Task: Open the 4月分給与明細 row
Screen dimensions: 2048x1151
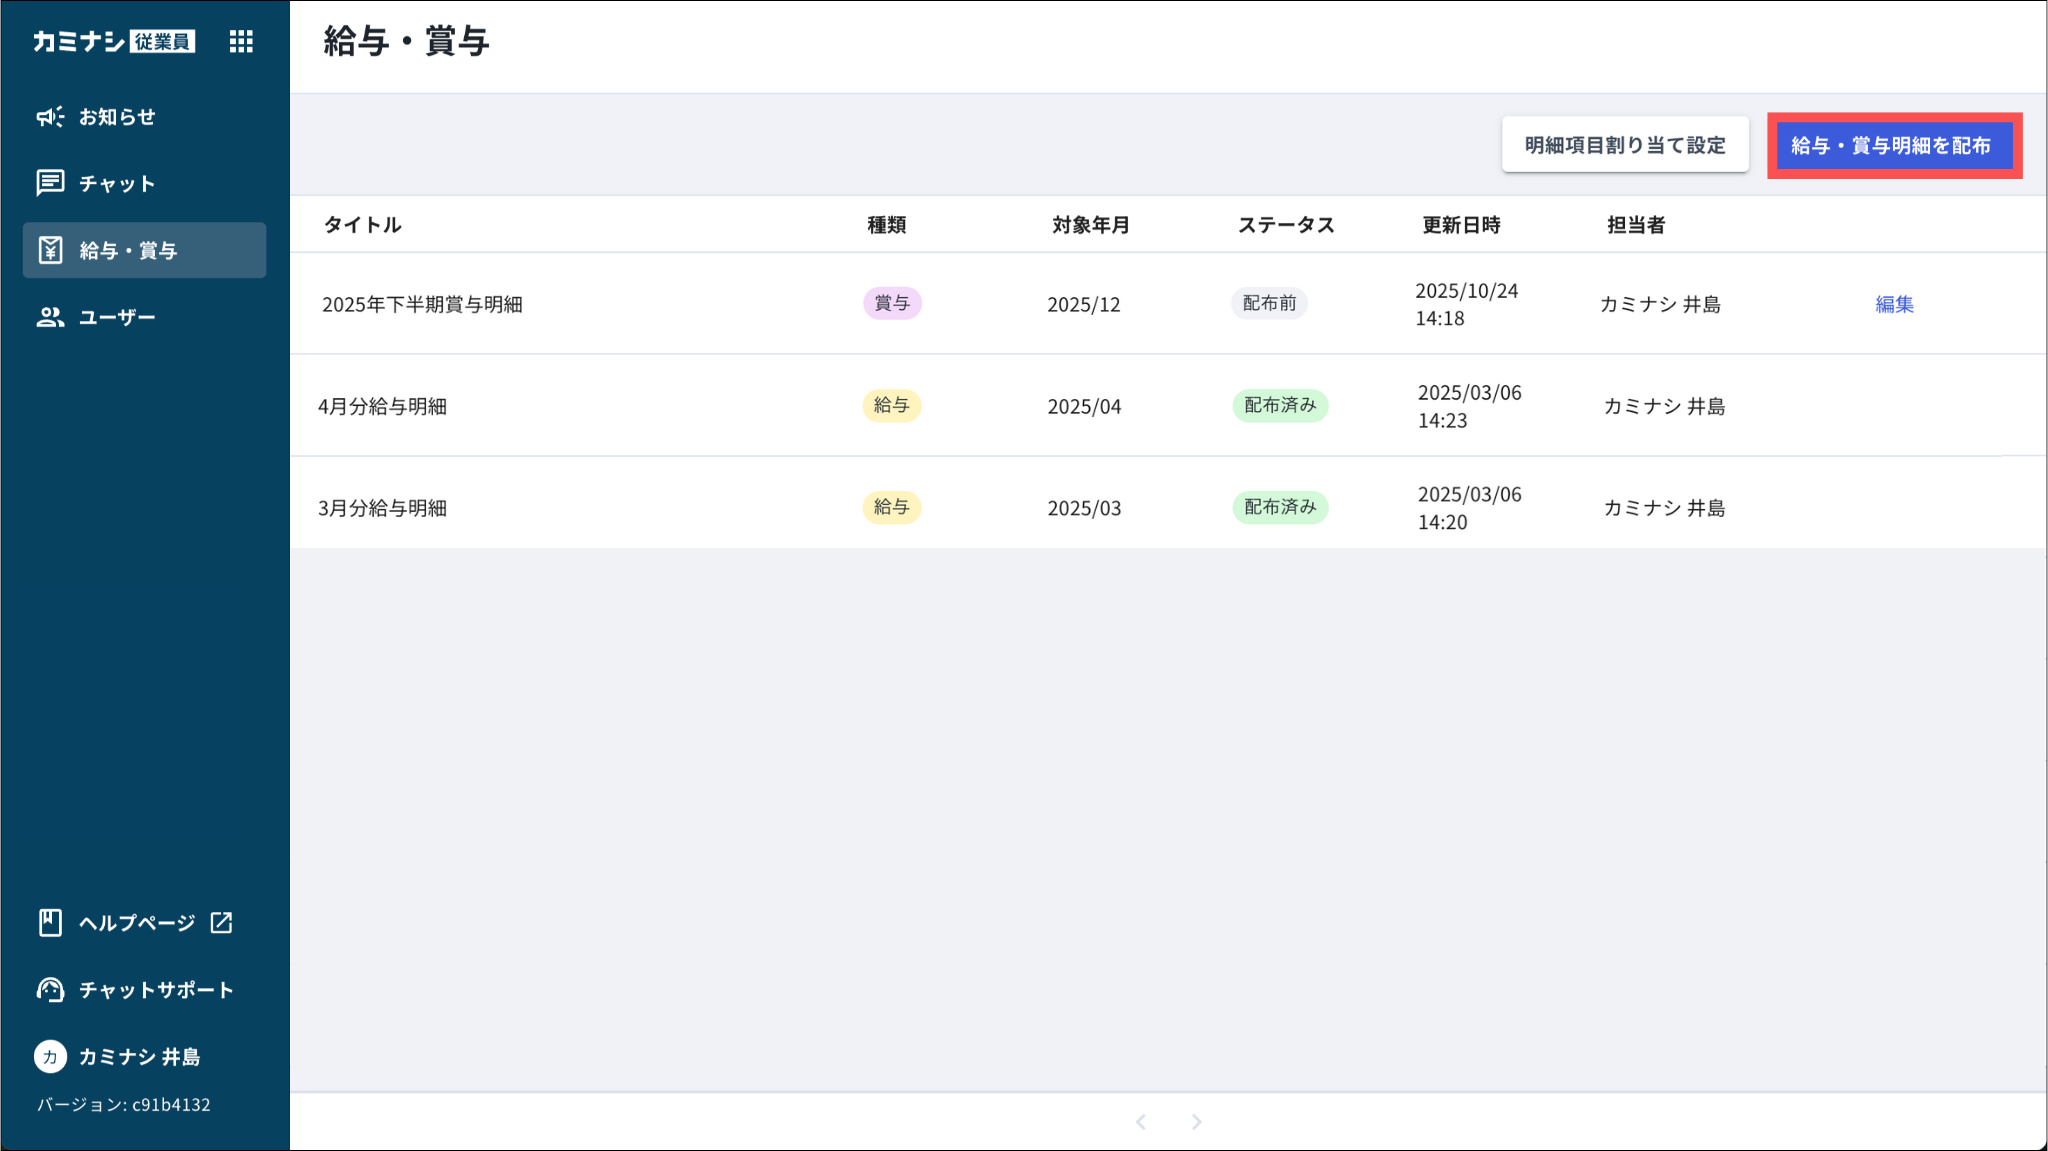Action: point(382,406)
